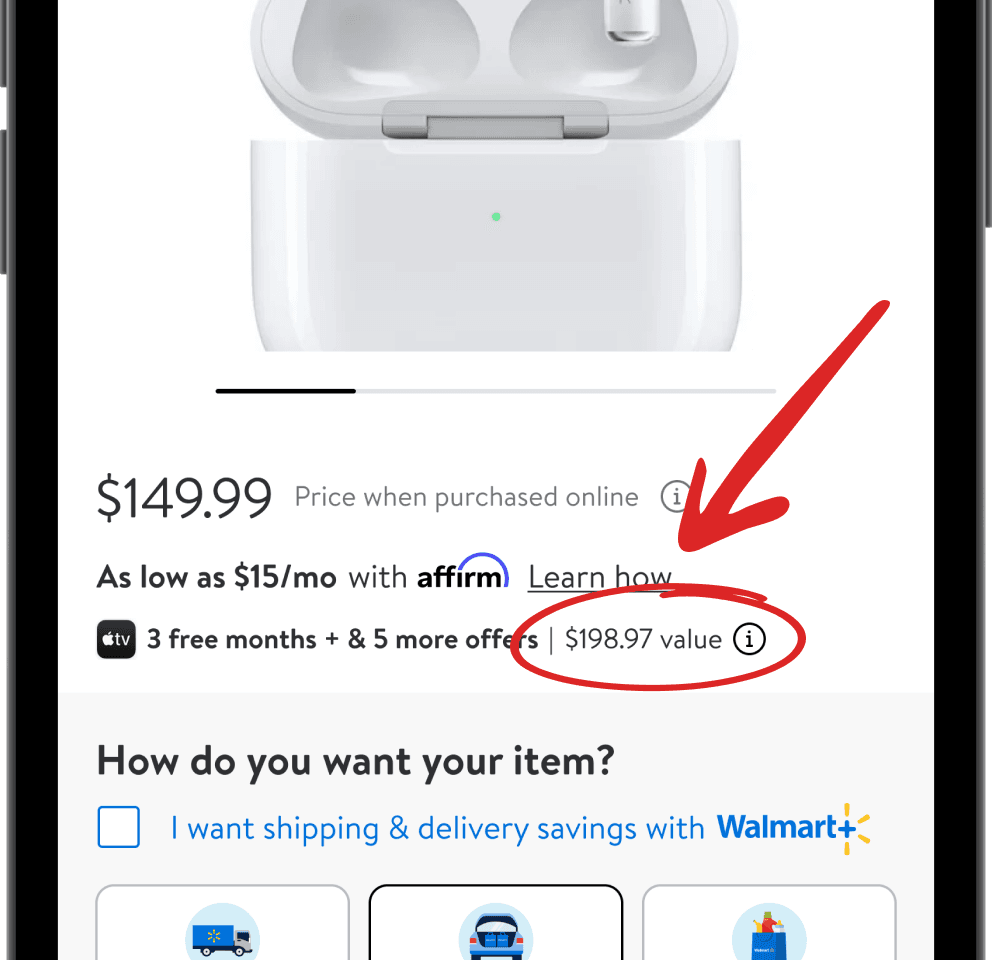Screen dimensions: 992x960
Task: Click the 'Price when purchased online' label
Action: [466, 497]
